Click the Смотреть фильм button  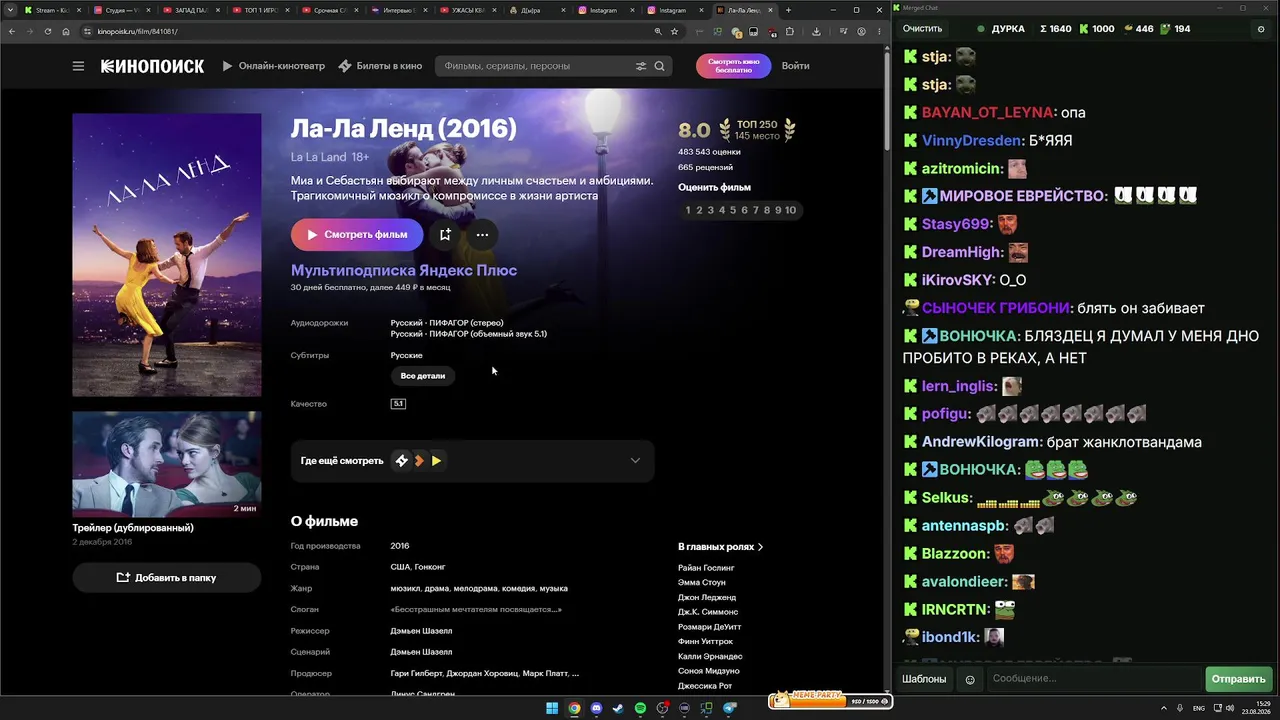click(357, 235)
